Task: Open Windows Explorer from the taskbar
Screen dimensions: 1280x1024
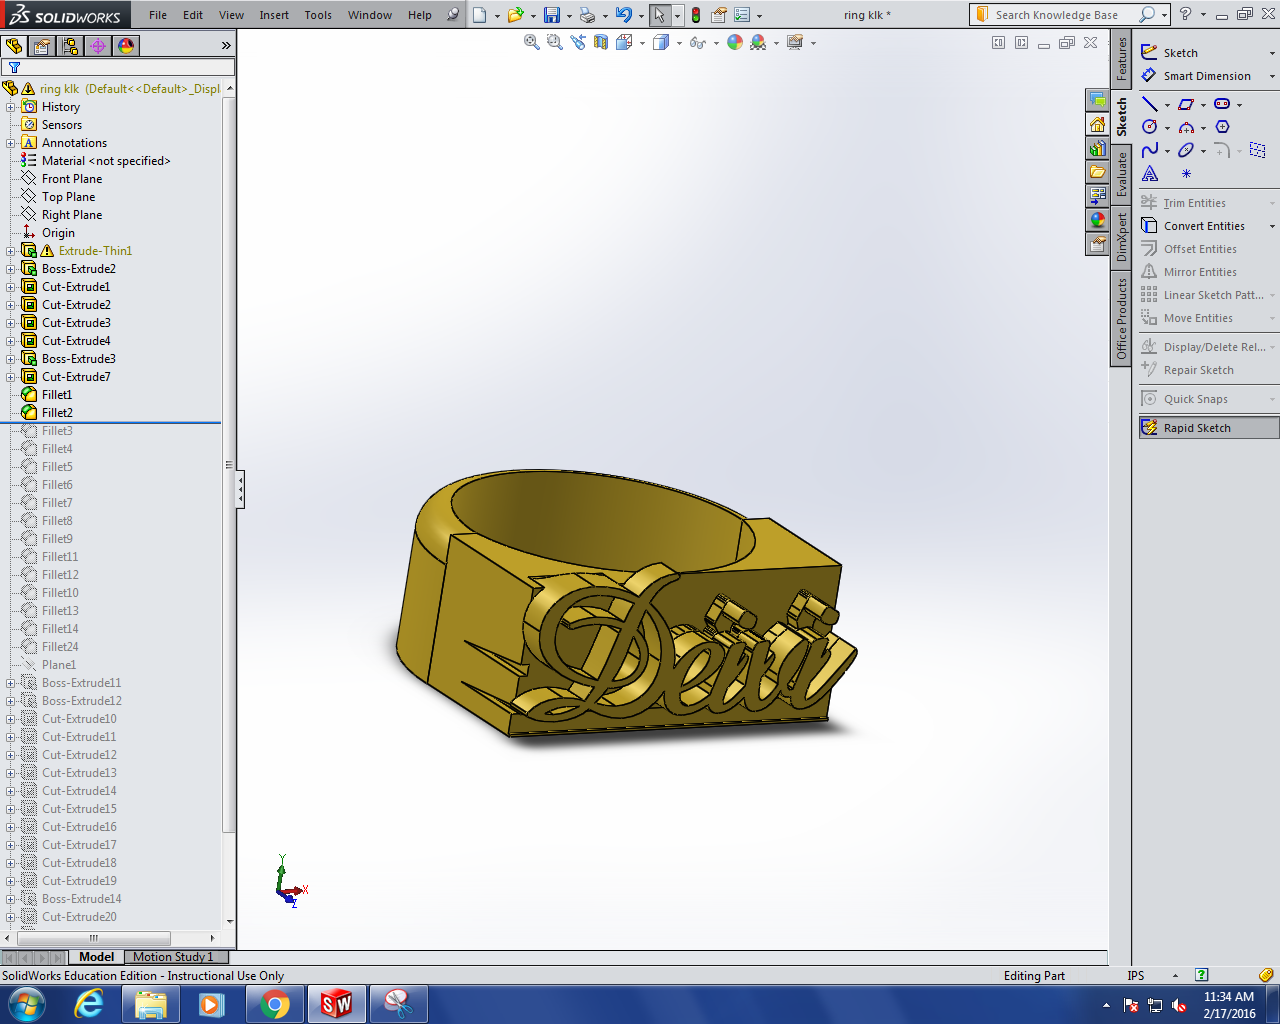Action: [x=151, y=1004]
